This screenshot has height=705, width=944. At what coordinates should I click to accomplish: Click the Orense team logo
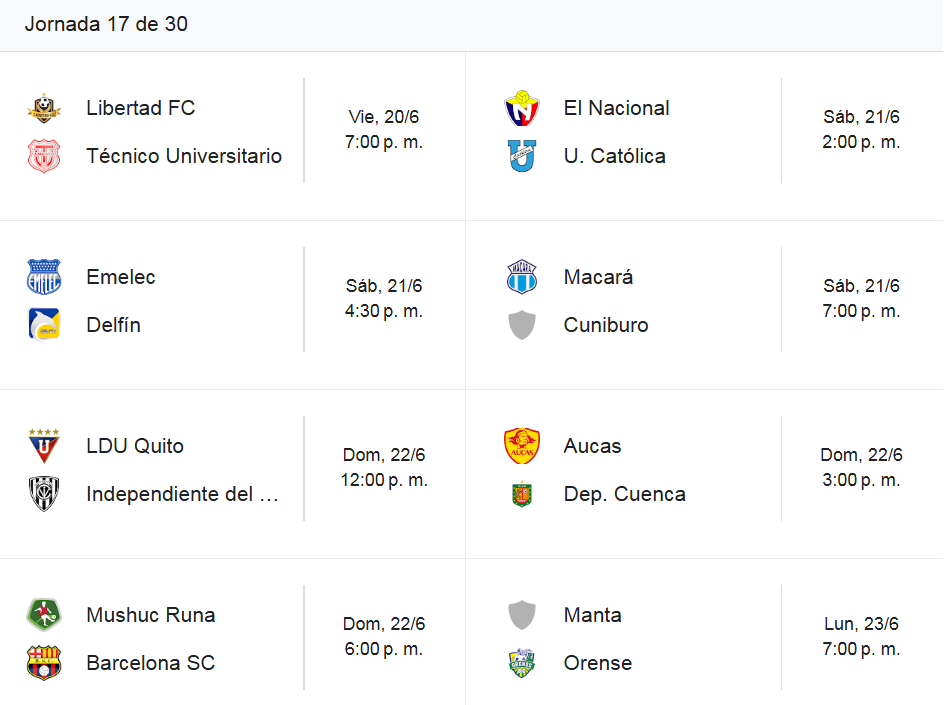coord(522,663)
